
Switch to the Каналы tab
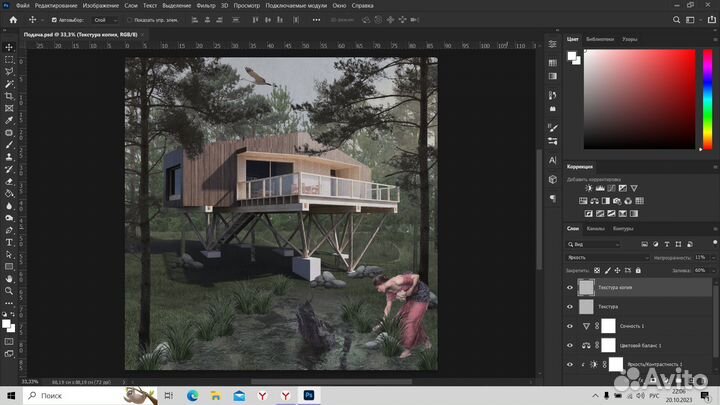[x=596, y=229]
